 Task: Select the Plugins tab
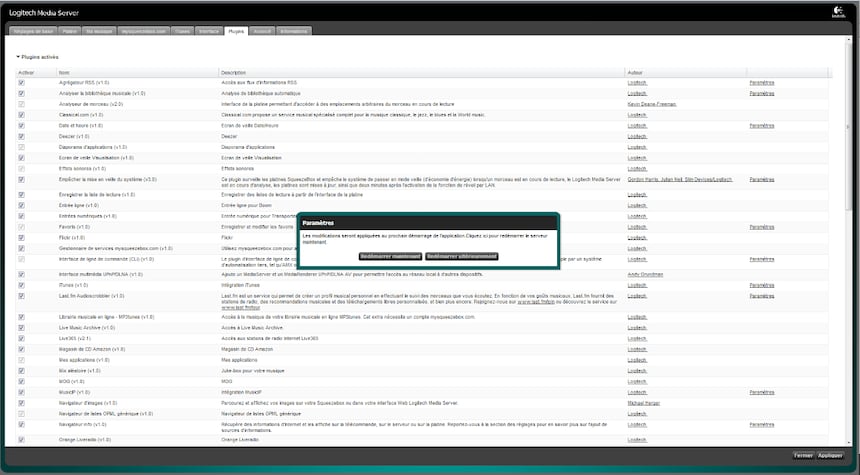pyautogui.click(x=236, y=31)
